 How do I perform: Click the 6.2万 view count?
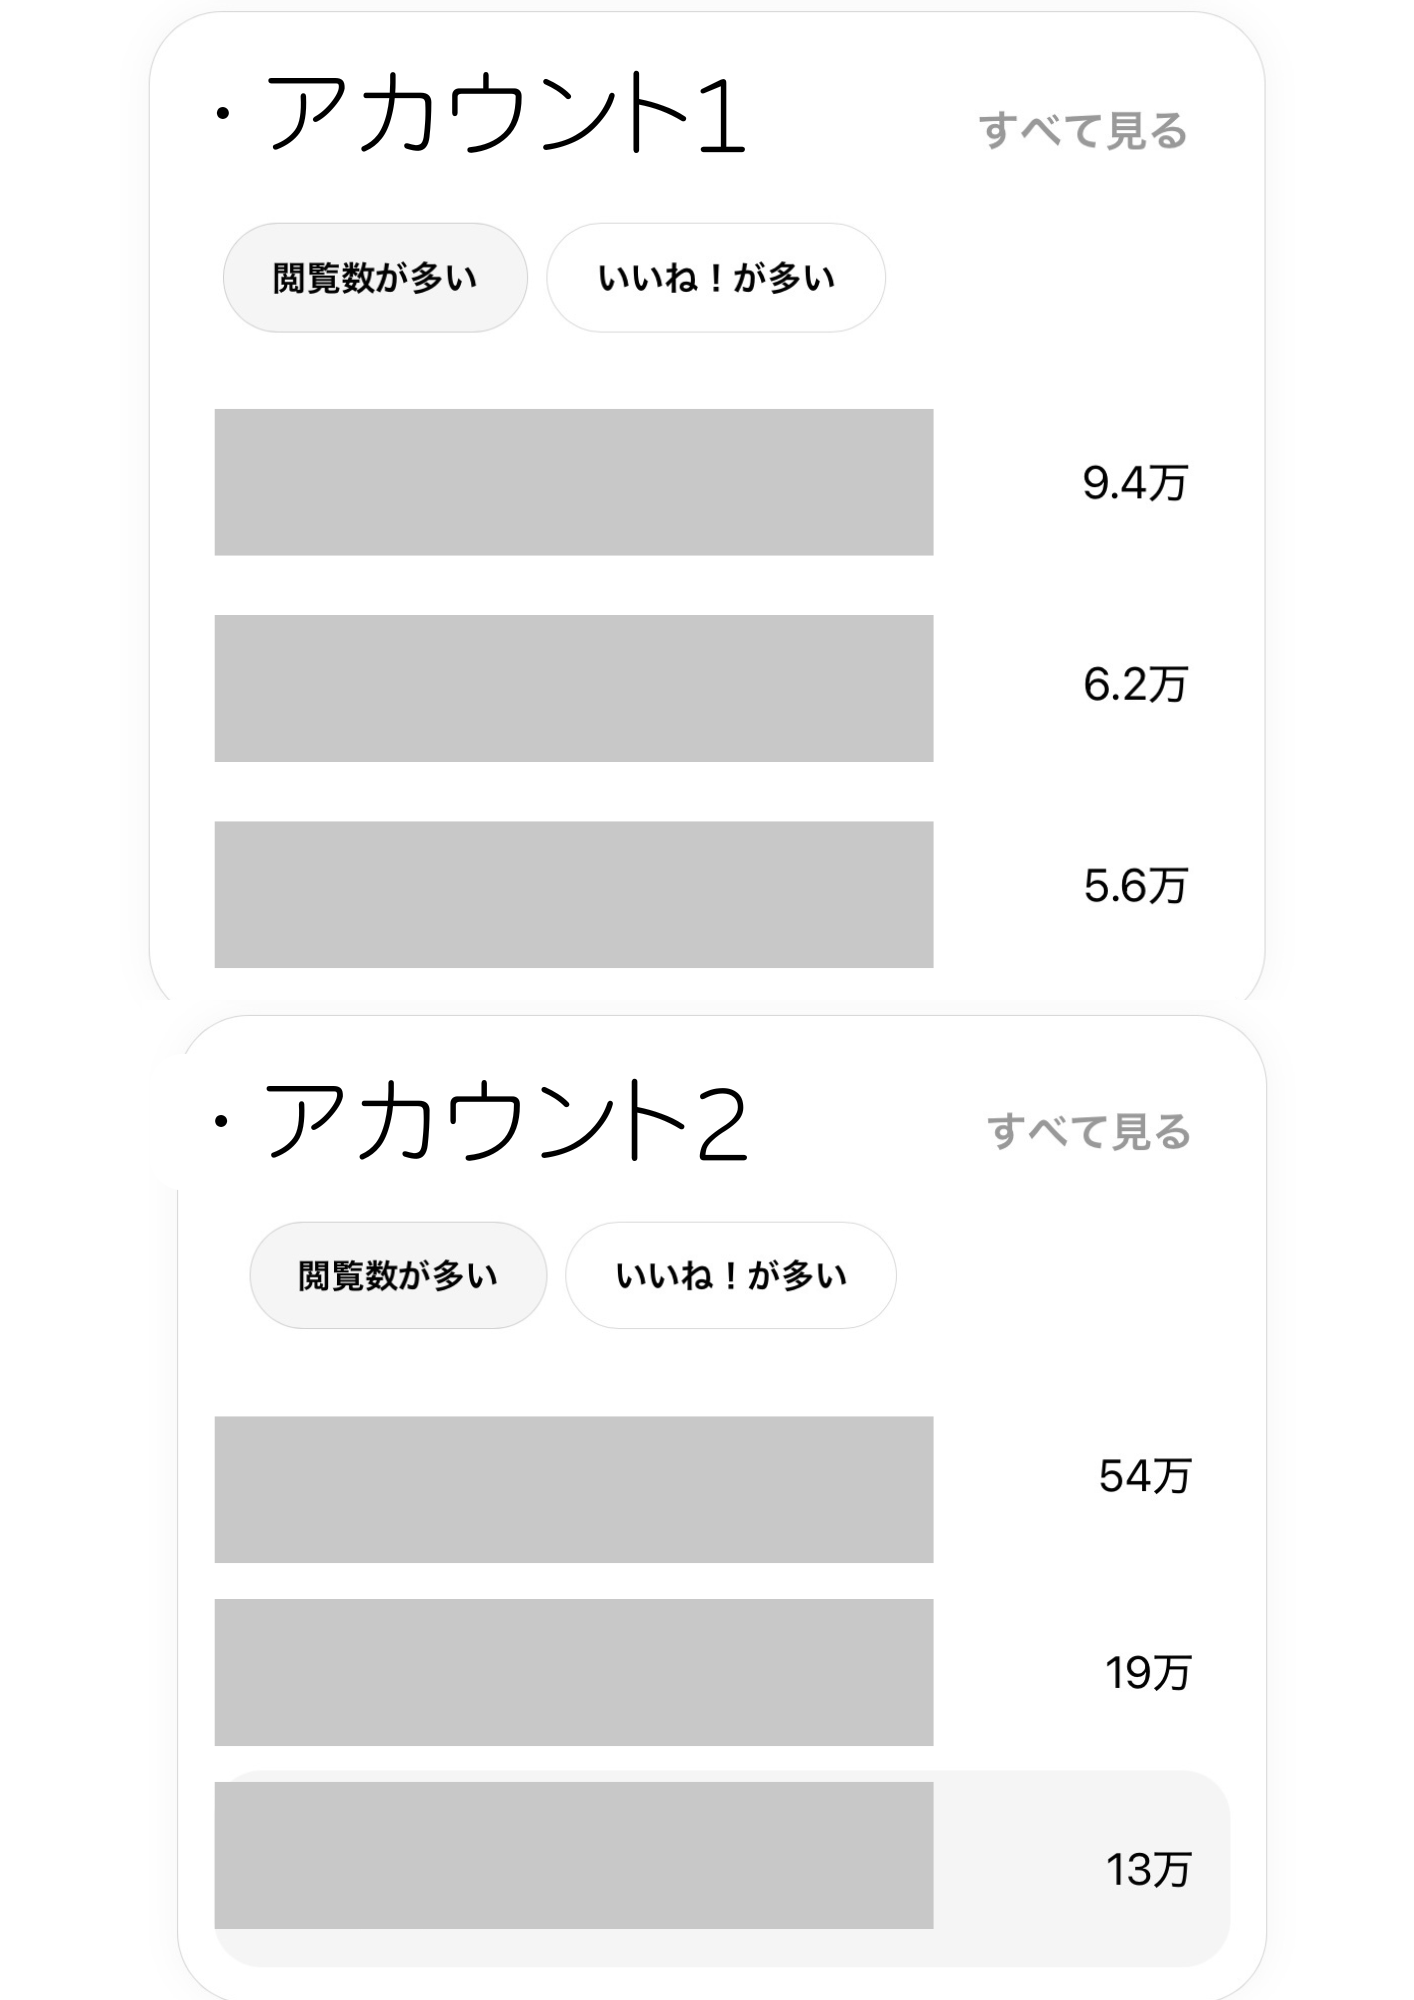(x=1134, y=685)
